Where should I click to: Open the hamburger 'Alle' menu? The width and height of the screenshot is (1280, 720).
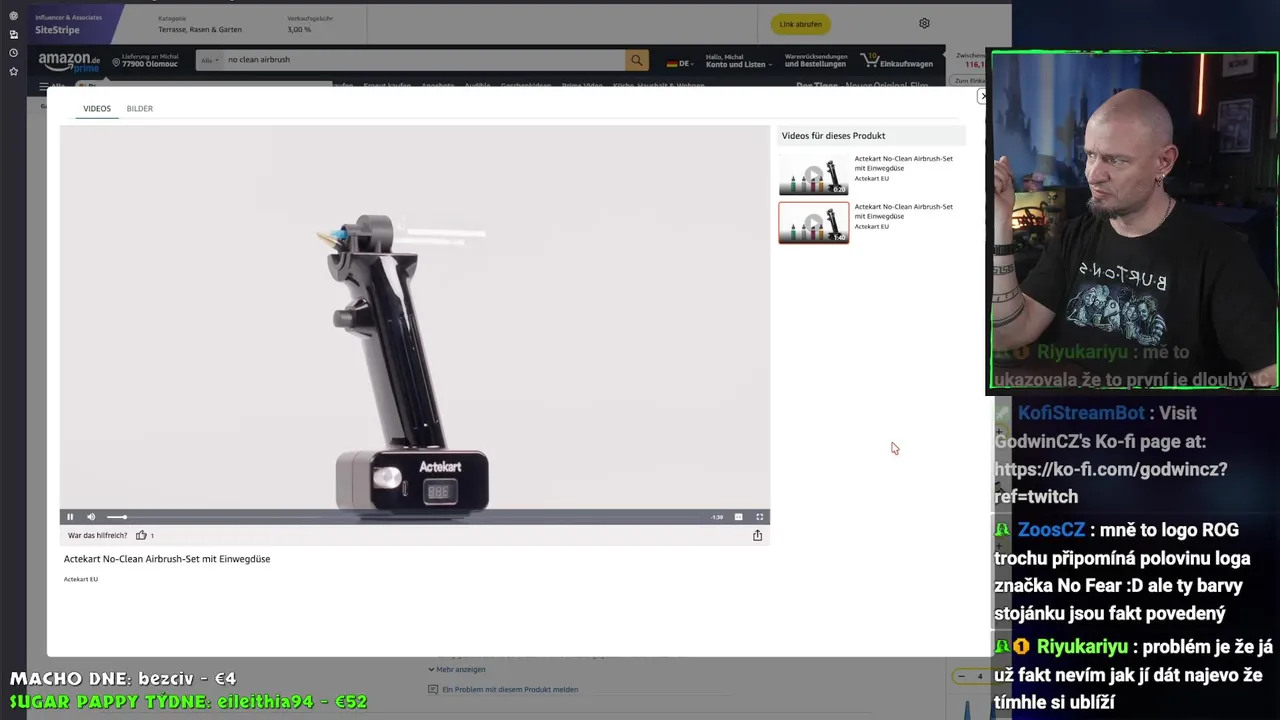tap(50, 86)
